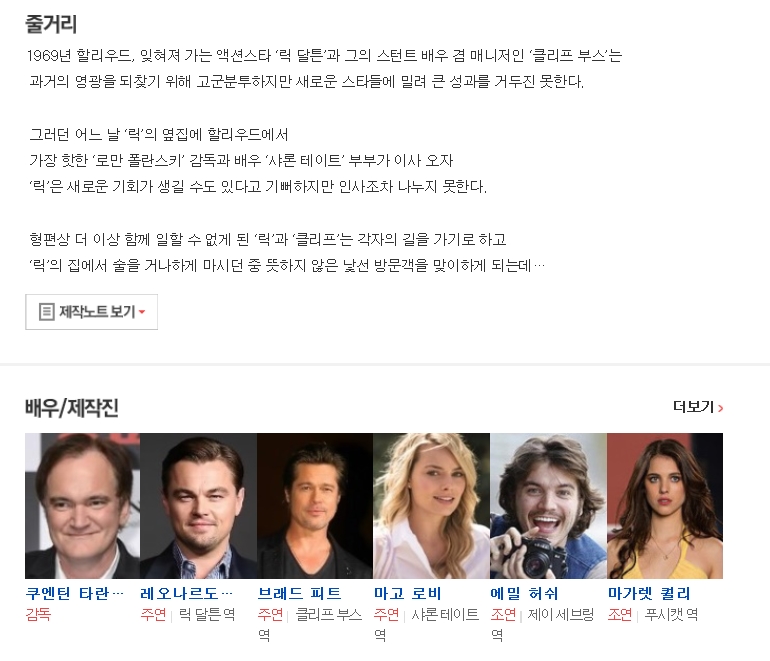Expand the 제작노트 보기 red dropdown arrow

pyautogui.click(x=142, y=312)
